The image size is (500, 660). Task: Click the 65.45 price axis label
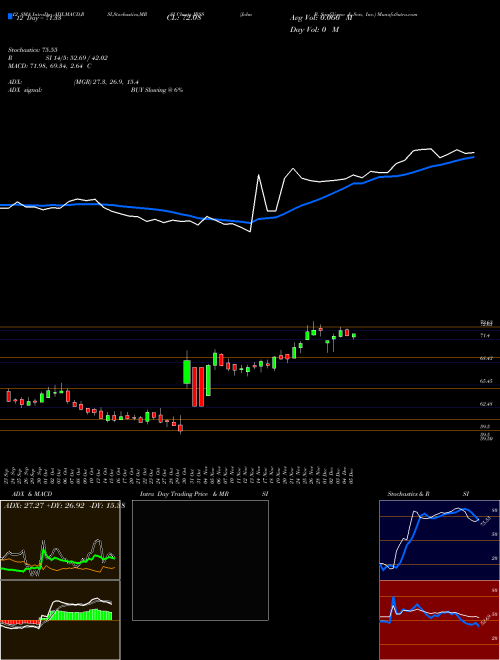pos(486,381)
